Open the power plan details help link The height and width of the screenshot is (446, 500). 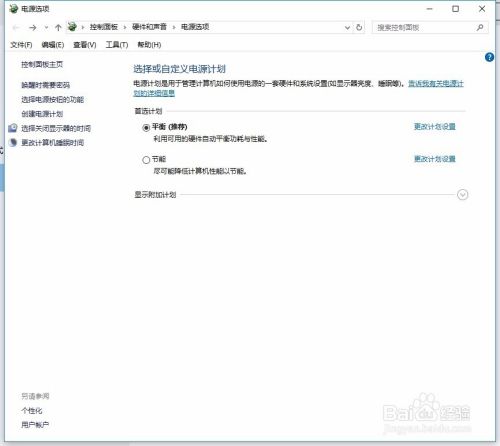(436, 83)
